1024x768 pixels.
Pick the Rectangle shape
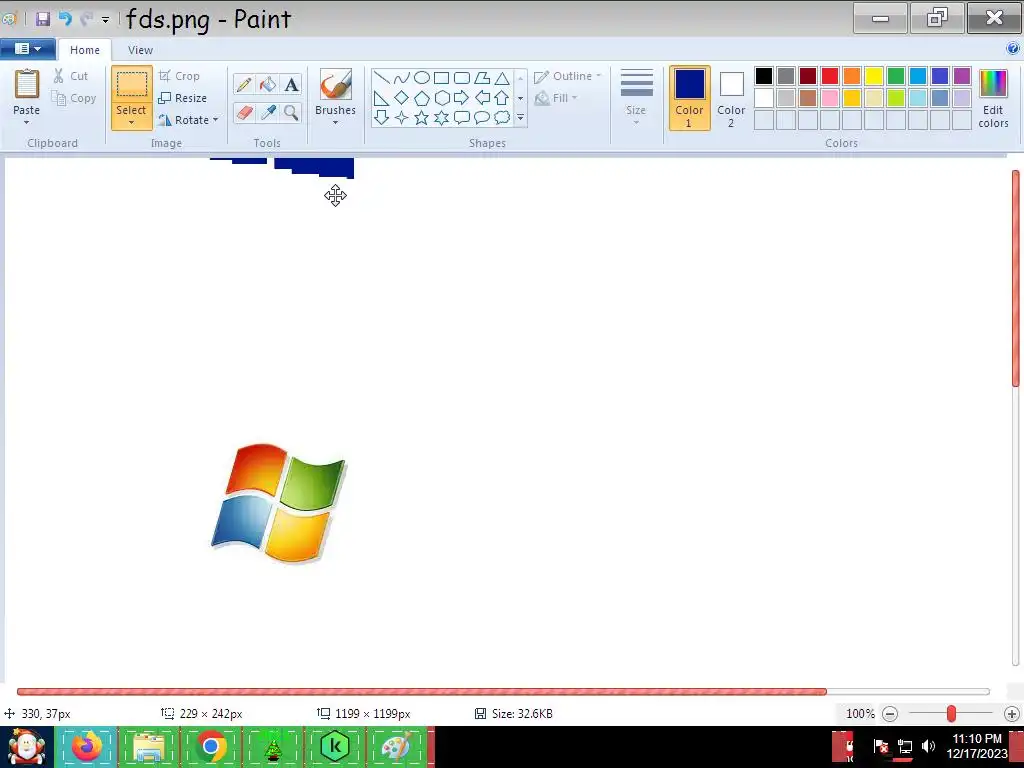click(x=441, y=78)
